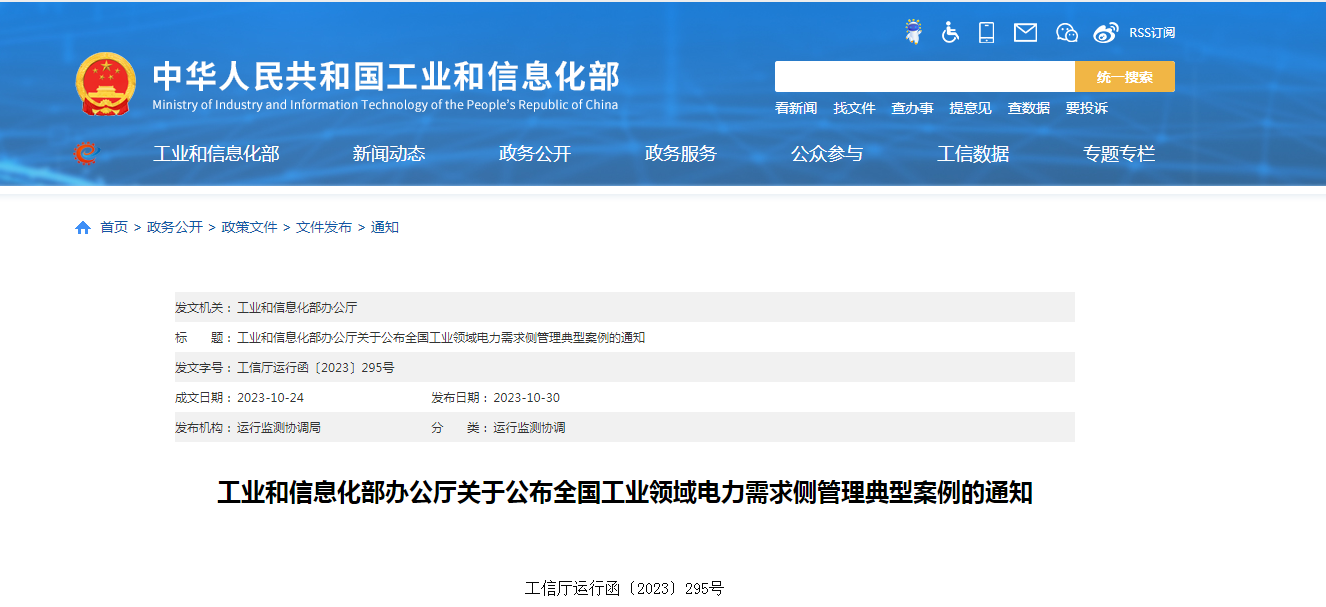Click the home icon in the breadcrumb
The height and width of the screenshot is (607, 1326).
[x=83, y=226]
